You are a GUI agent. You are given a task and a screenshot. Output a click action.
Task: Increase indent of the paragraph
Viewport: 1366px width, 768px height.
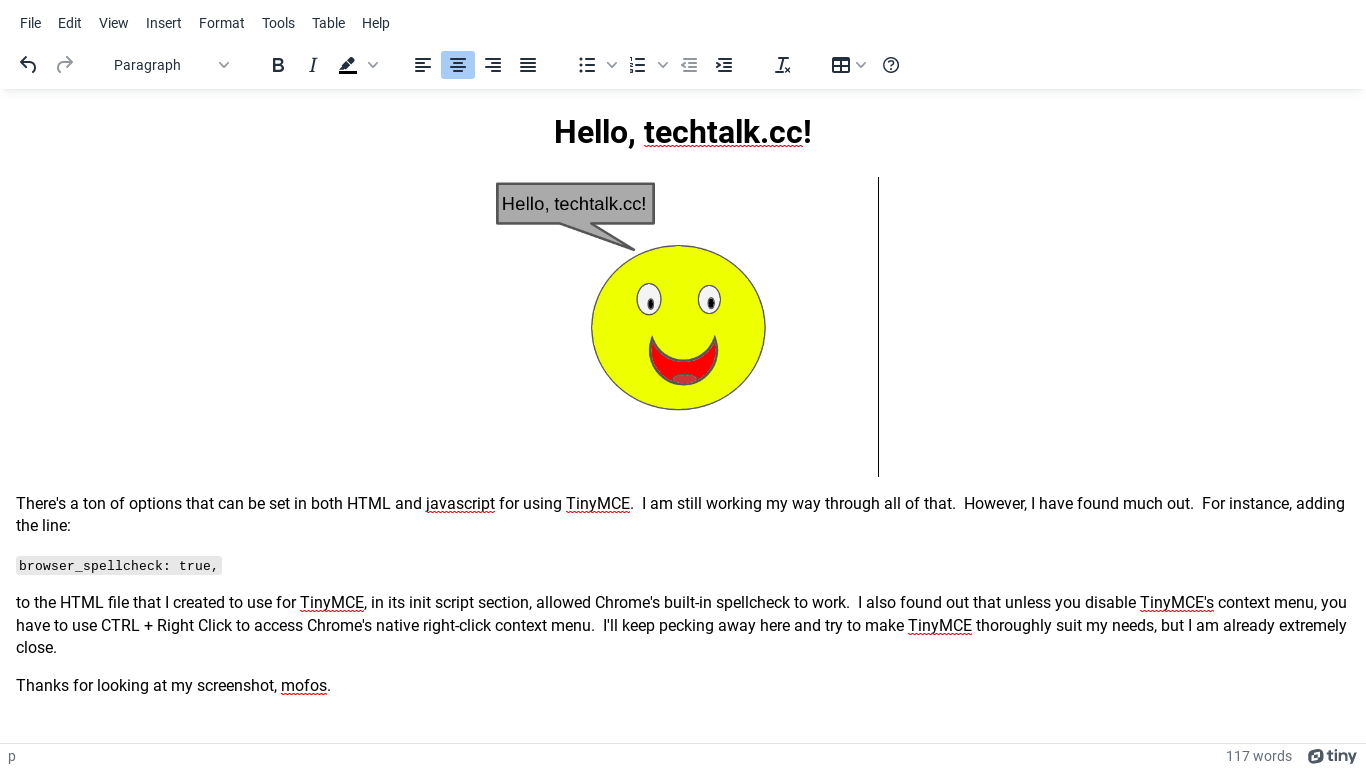click(x=724, y=65)
